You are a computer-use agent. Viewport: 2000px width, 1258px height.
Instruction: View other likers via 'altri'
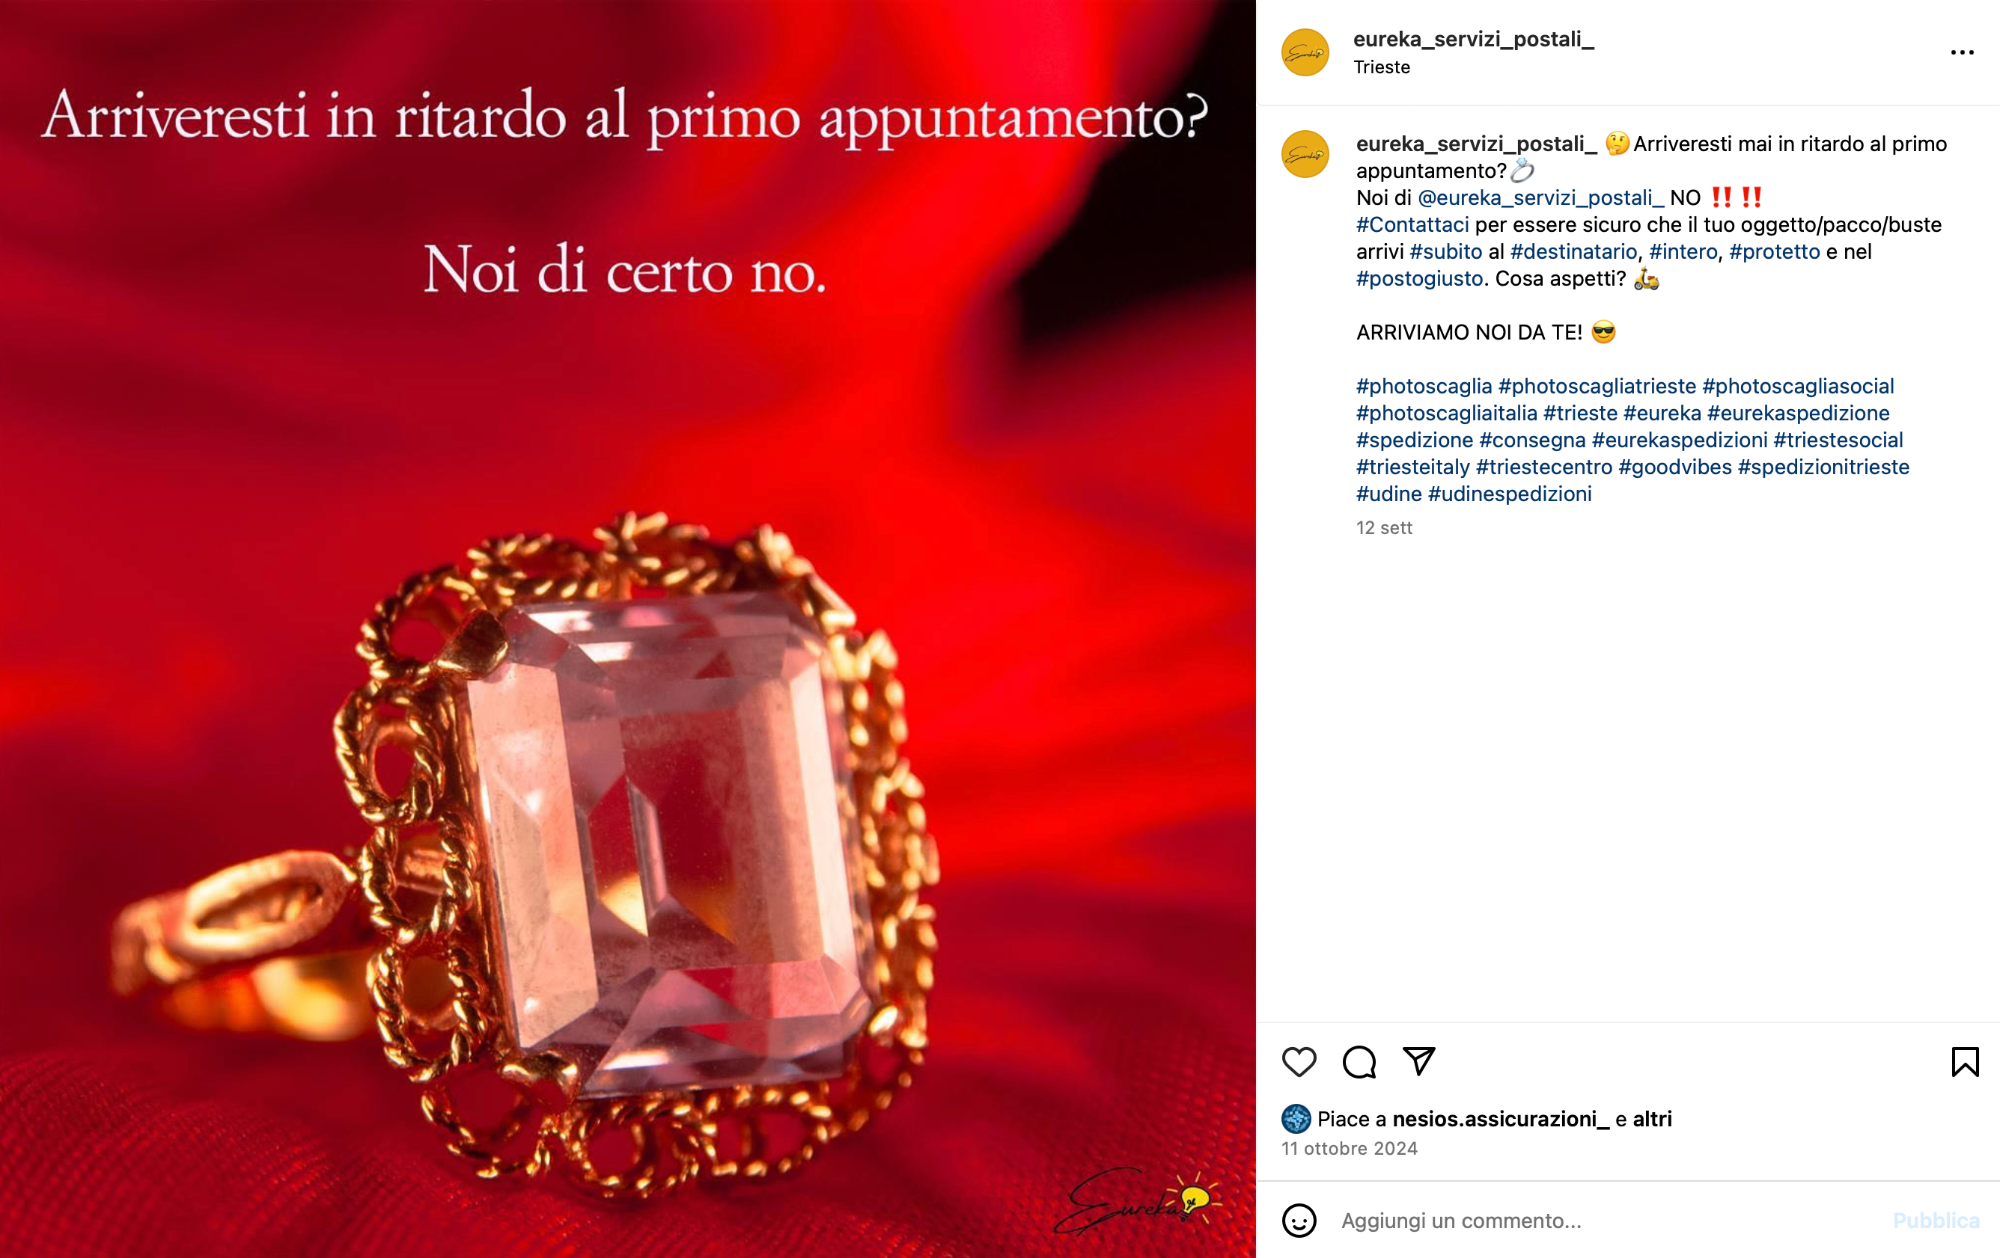[x=1652, y=1119]
